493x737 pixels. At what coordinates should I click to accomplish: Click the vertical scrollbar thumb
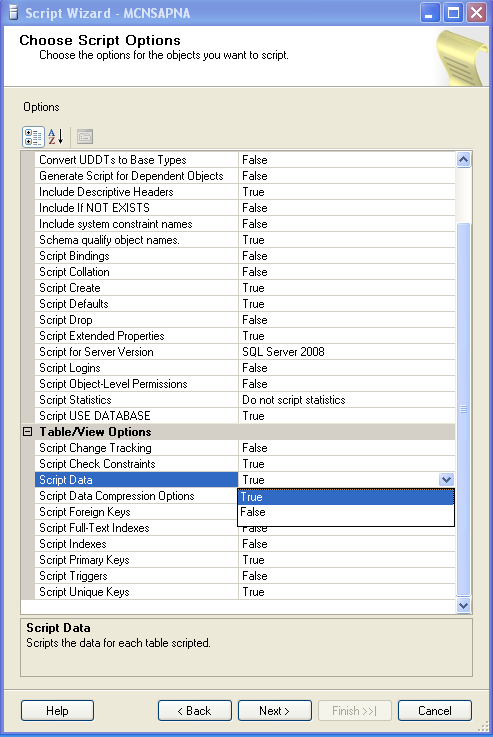click(x=463, y=409)
